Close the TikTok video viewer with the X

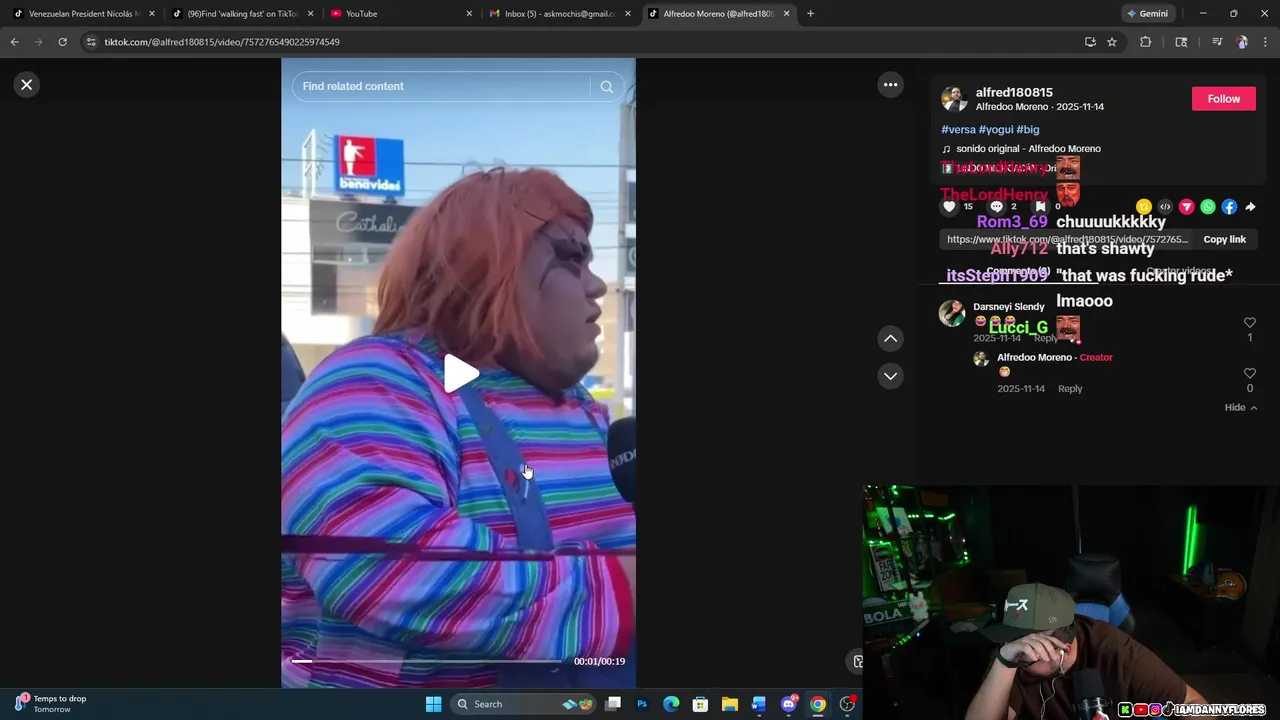(27, 85)
